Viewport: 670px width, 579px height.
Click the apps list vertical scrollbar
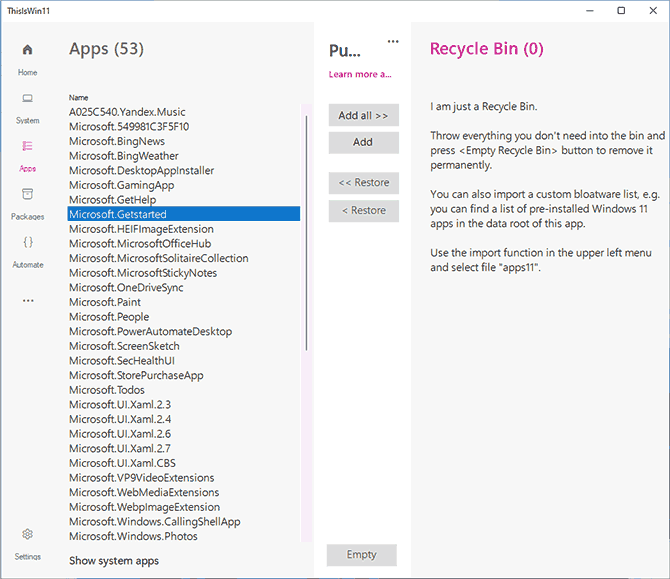coord(306,233)
